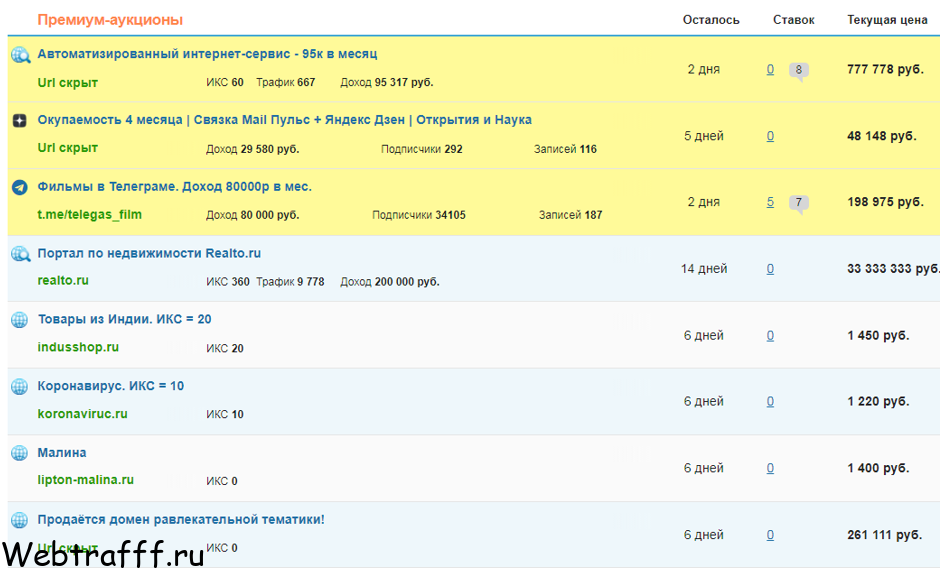The width and height of the screenshot is (945, 569).
Task: Click the price 1 450 руб.
Action: coord(878,336)
